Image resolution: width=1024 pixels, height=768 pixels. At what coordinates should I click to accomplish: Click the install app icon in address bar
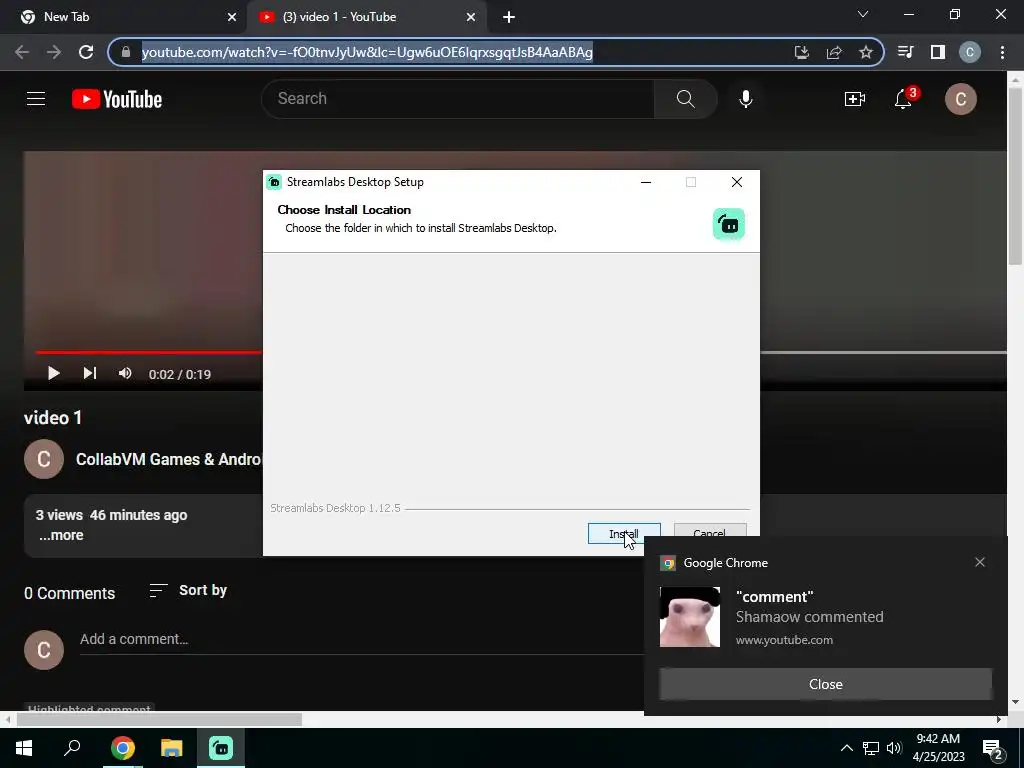pos(802,52)
